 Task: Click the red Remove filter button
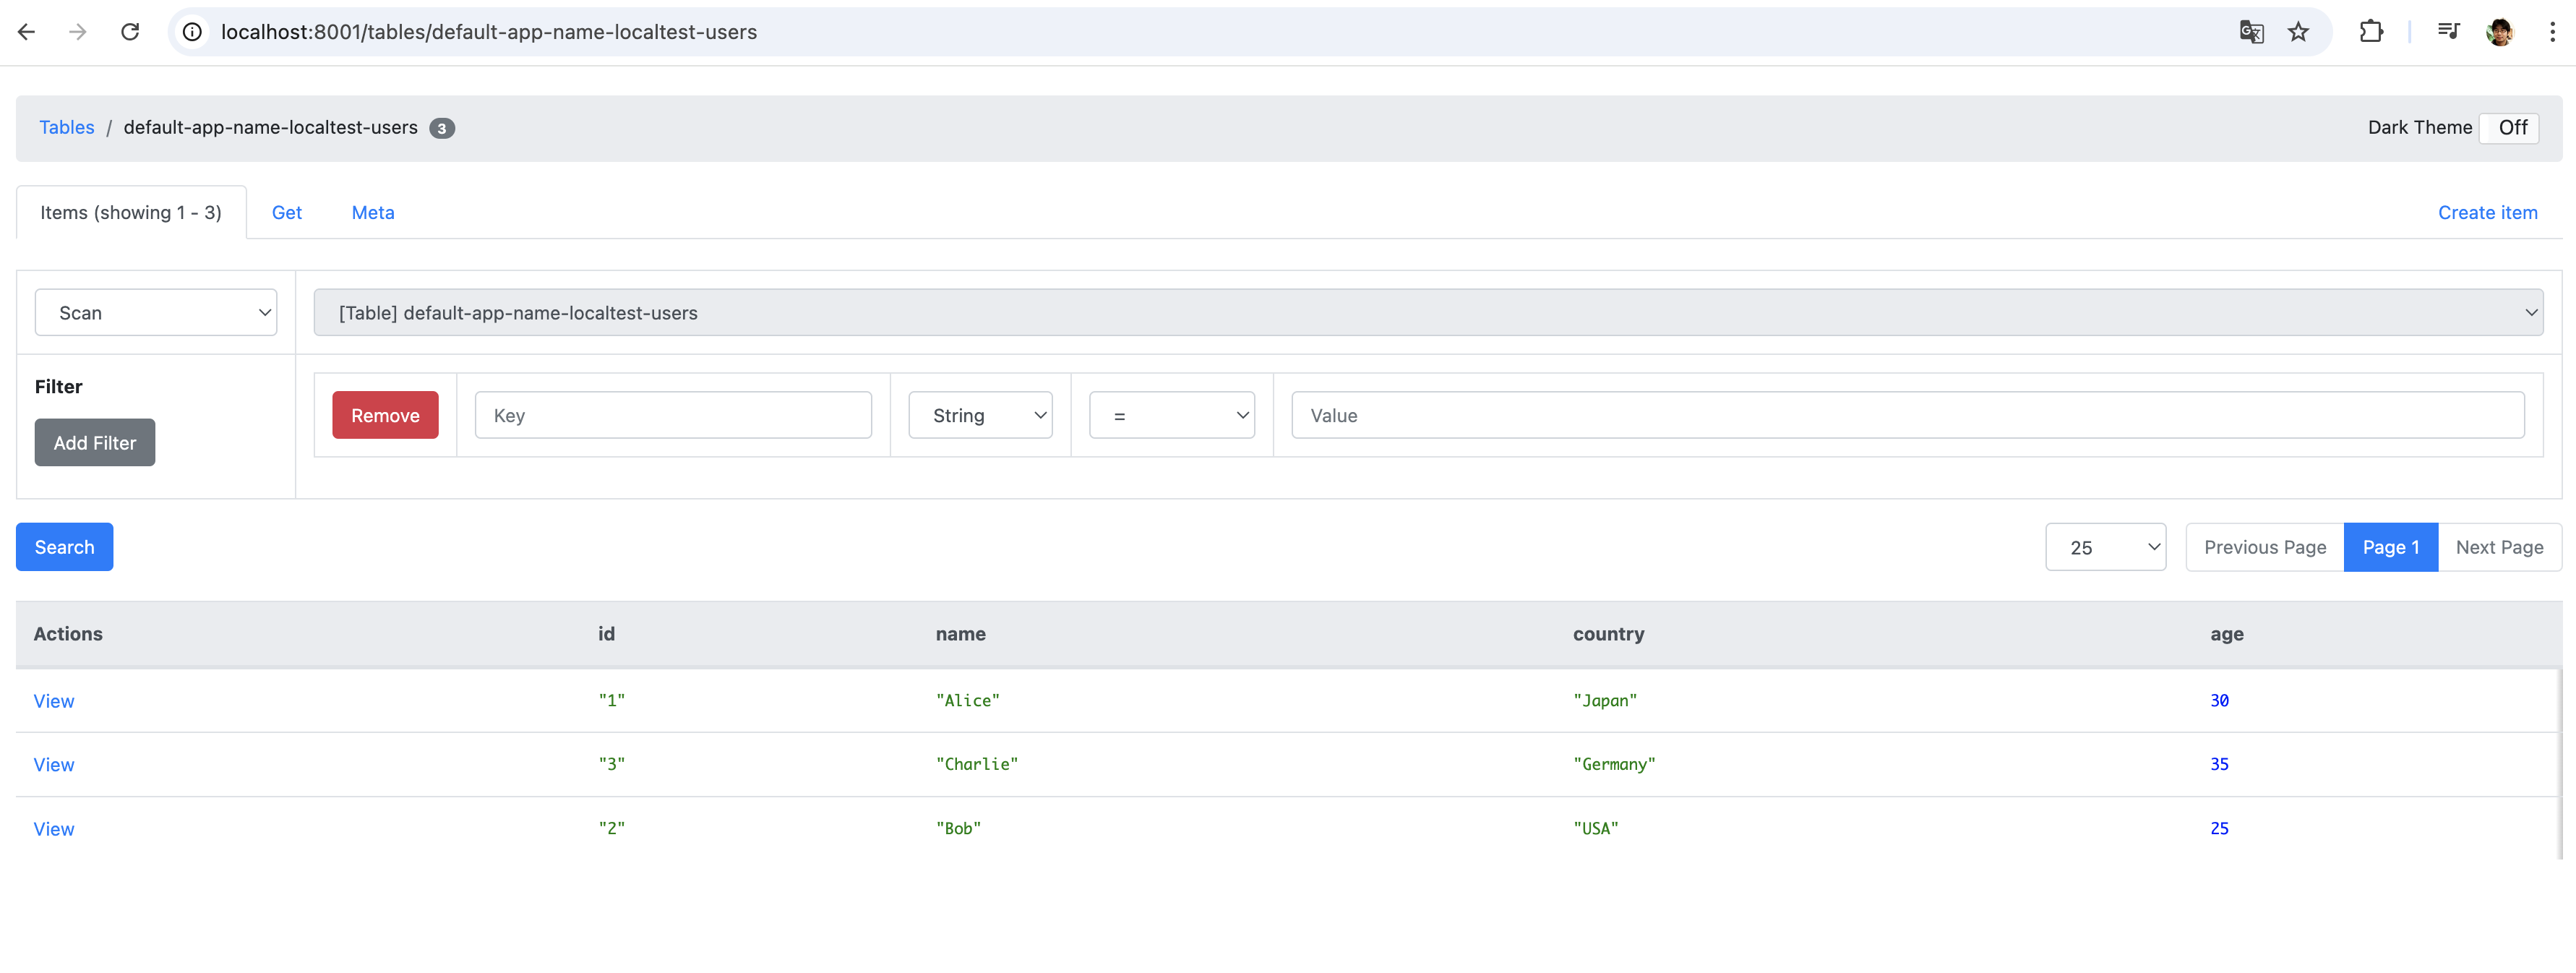coord(385,415)
